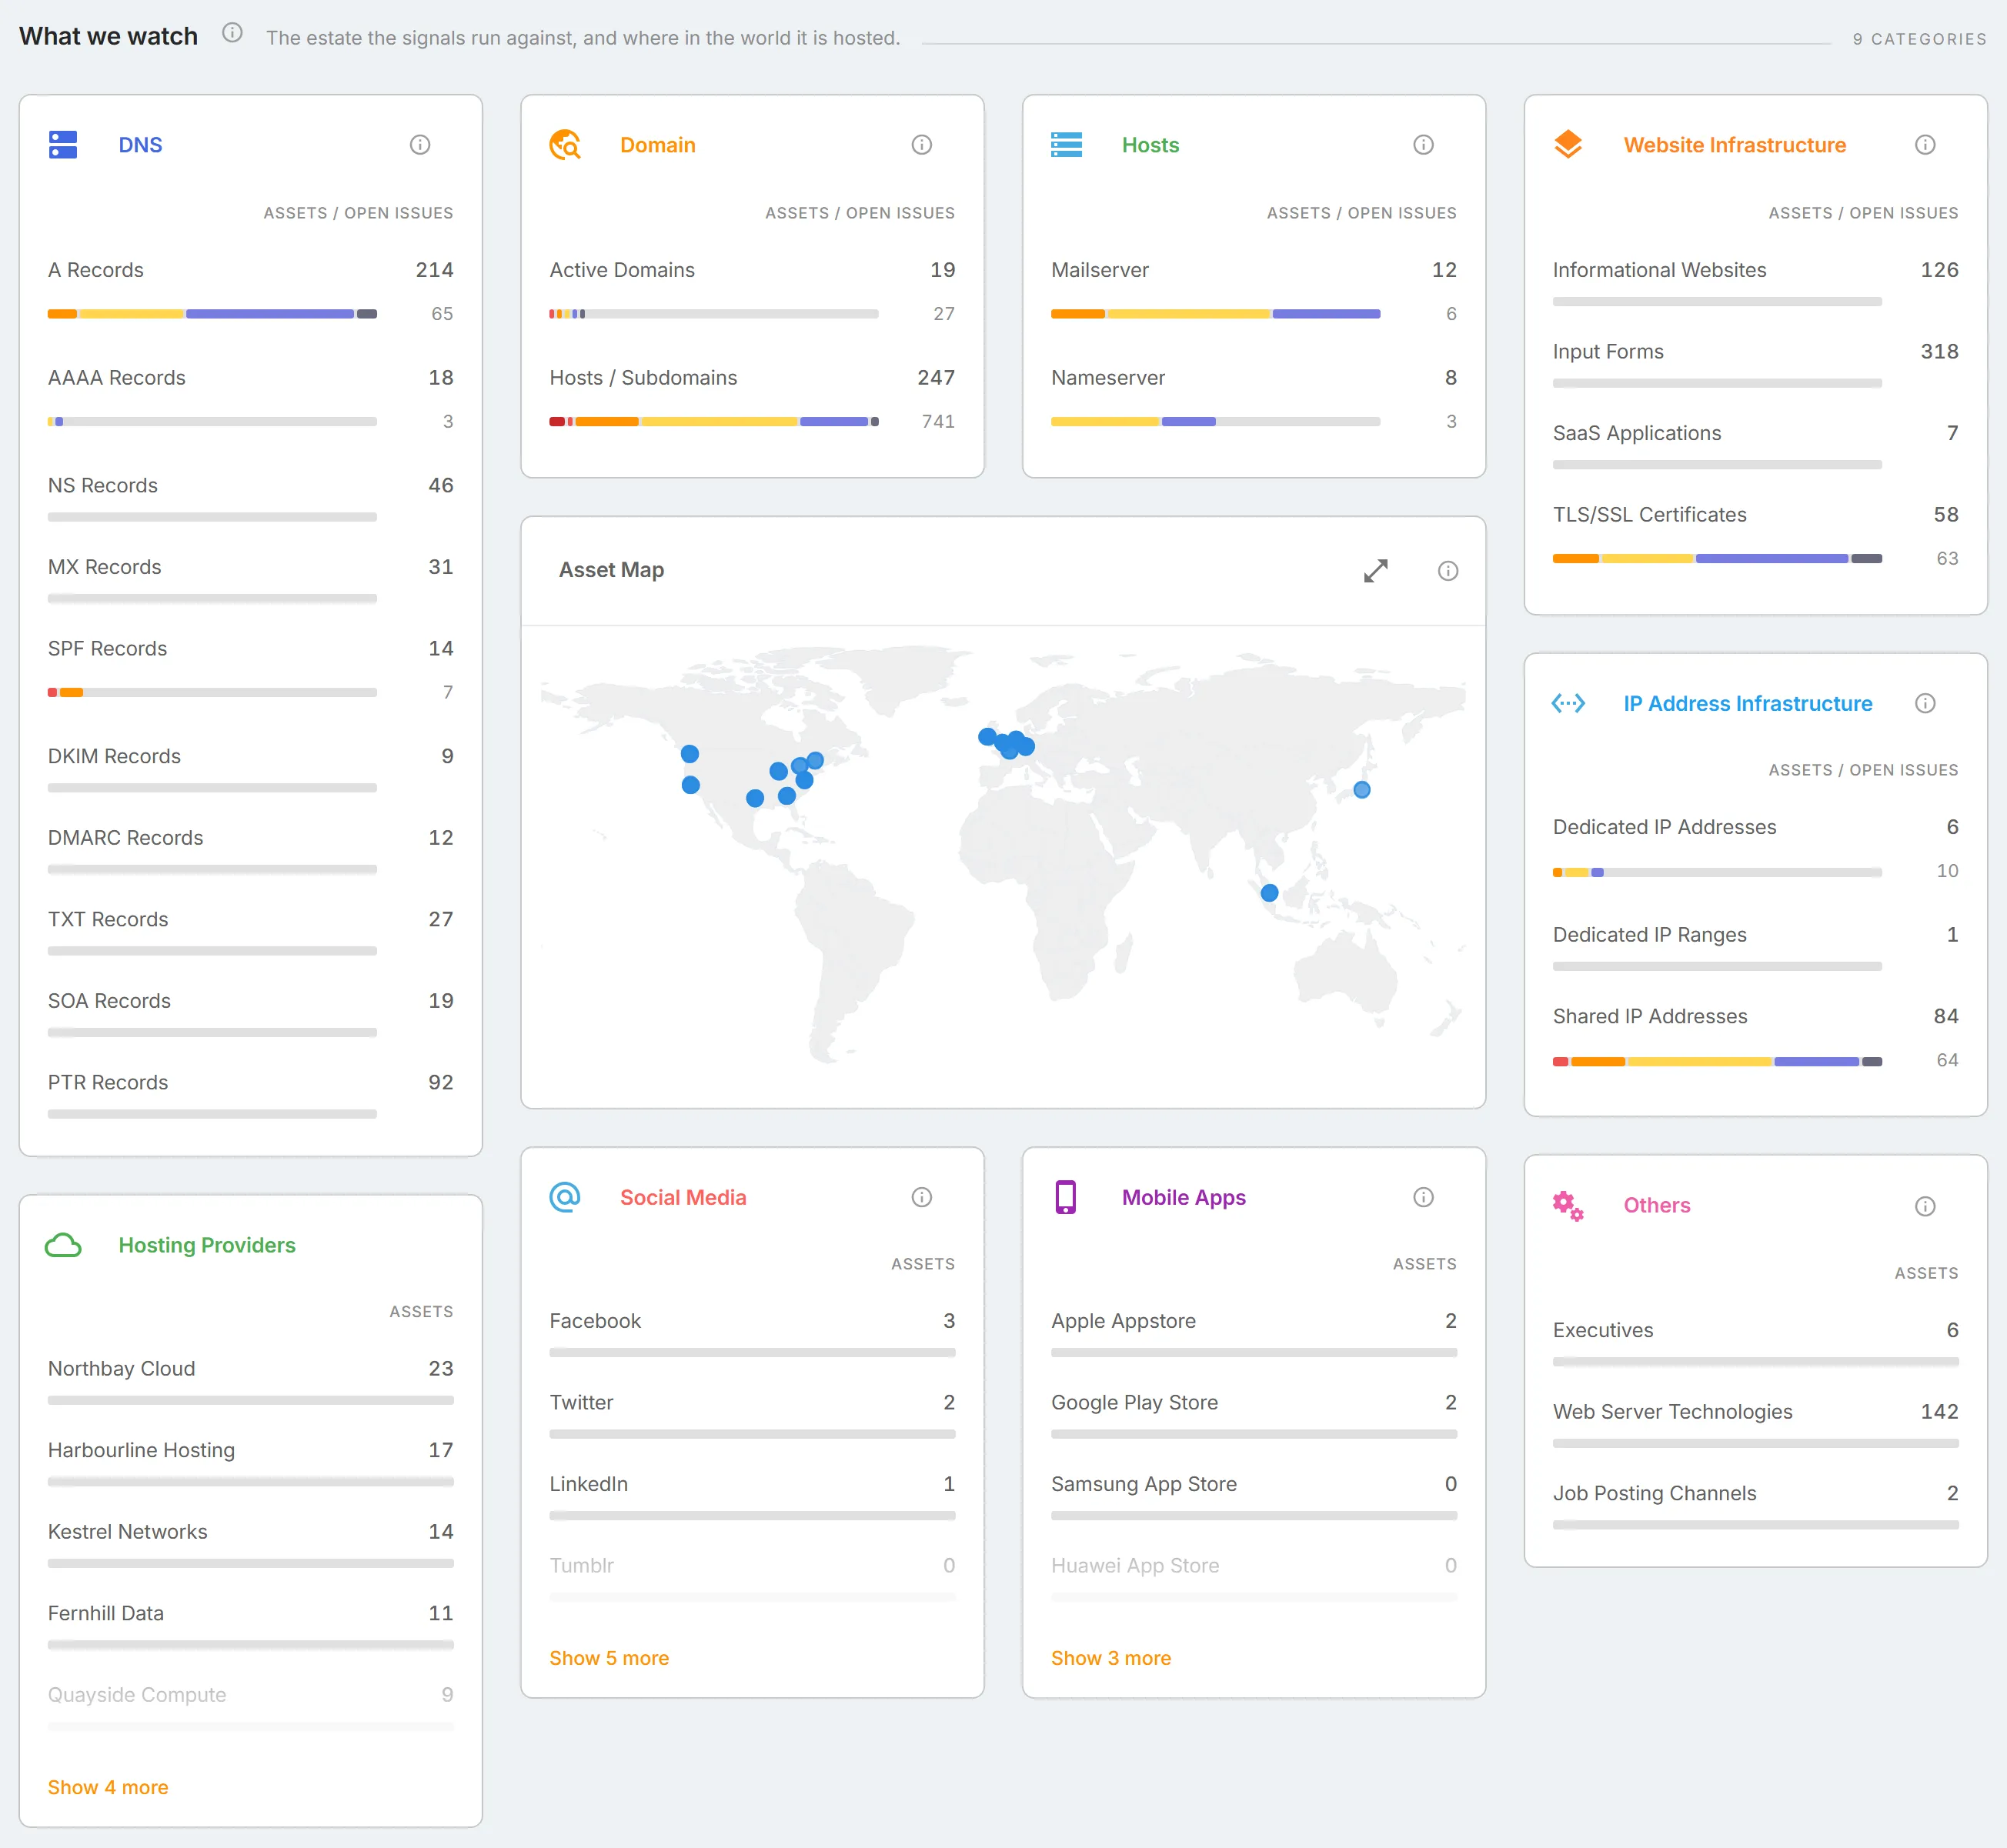This screenshot has height=1848, width=2007.
Task: Select Harbourline Hosting provider
Action: pos(250,1463)
